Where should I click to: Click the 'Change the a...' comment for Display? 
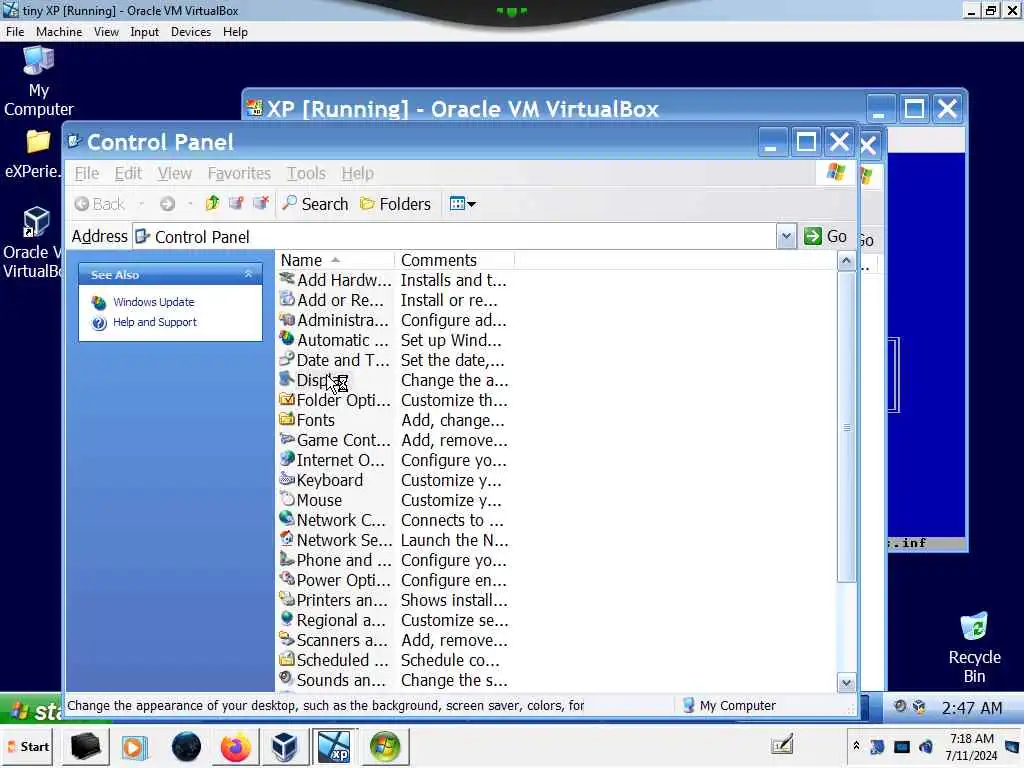click(455, 380)
